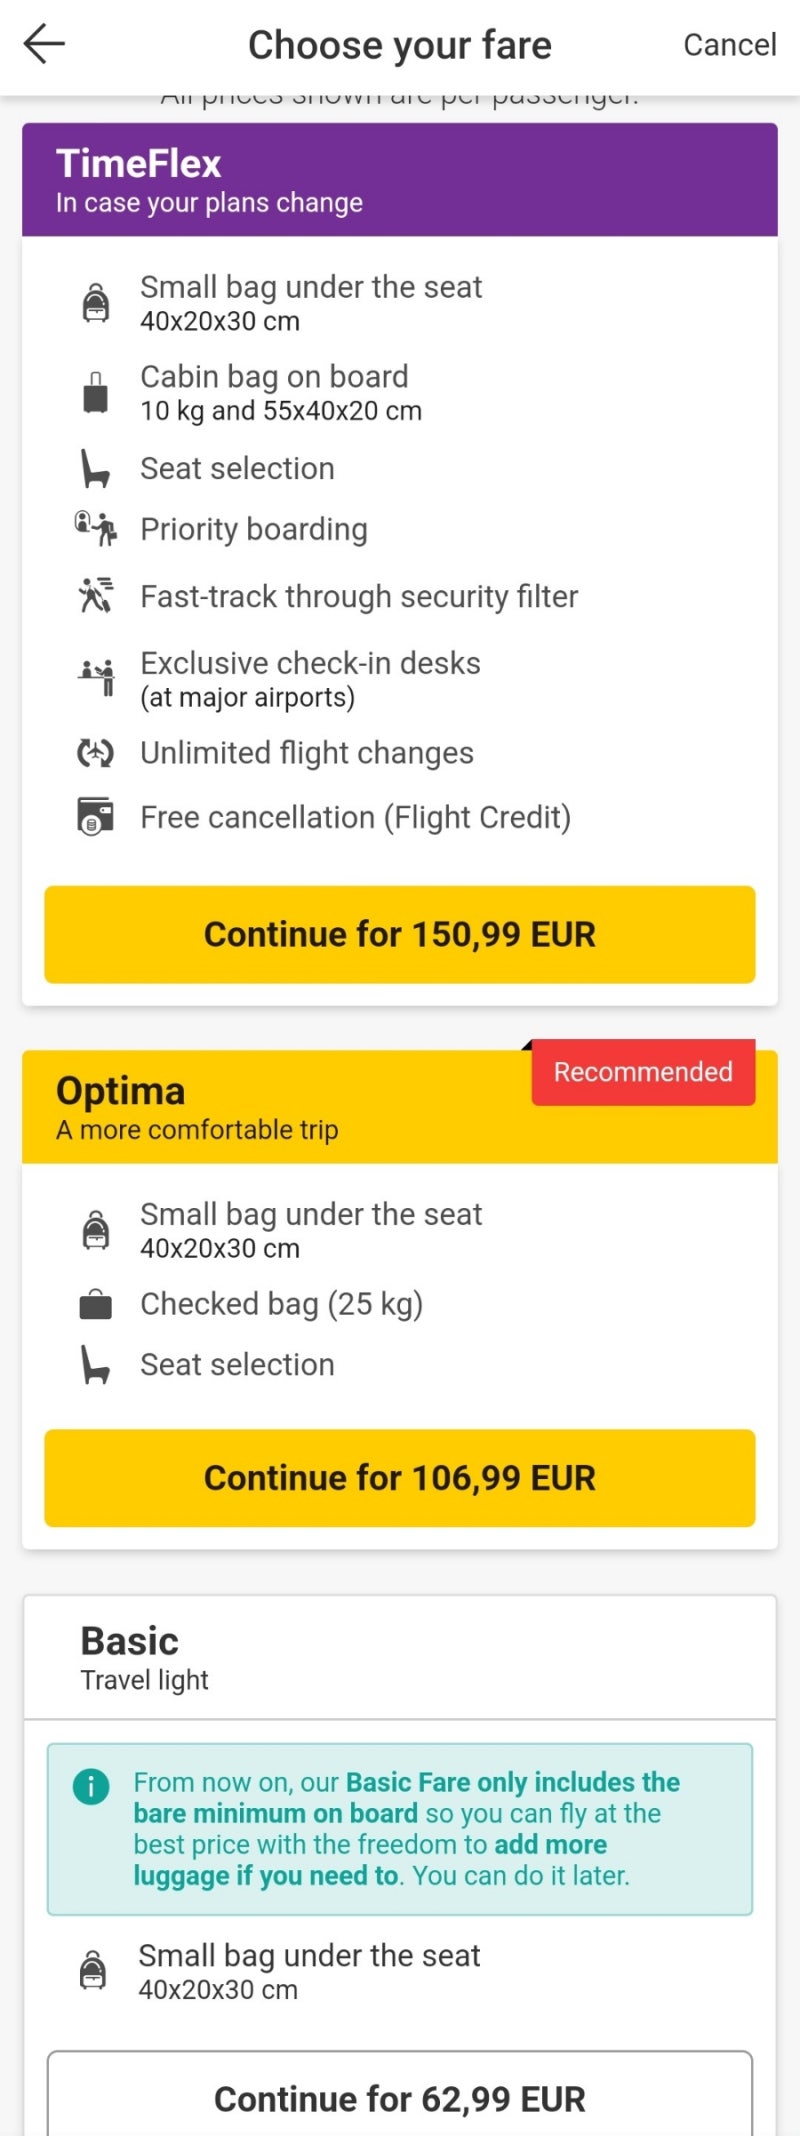Tap the back arrow icon

pyautogui.click(x=44, y=44)
